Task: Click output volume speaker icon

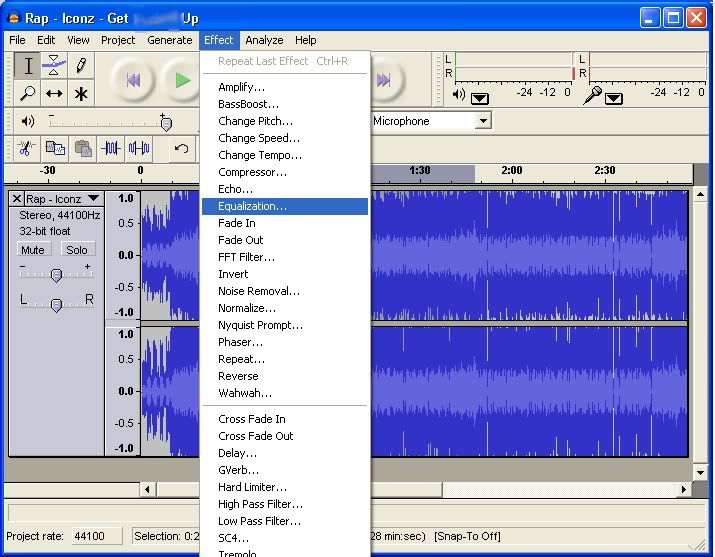Action: point(28,121)
